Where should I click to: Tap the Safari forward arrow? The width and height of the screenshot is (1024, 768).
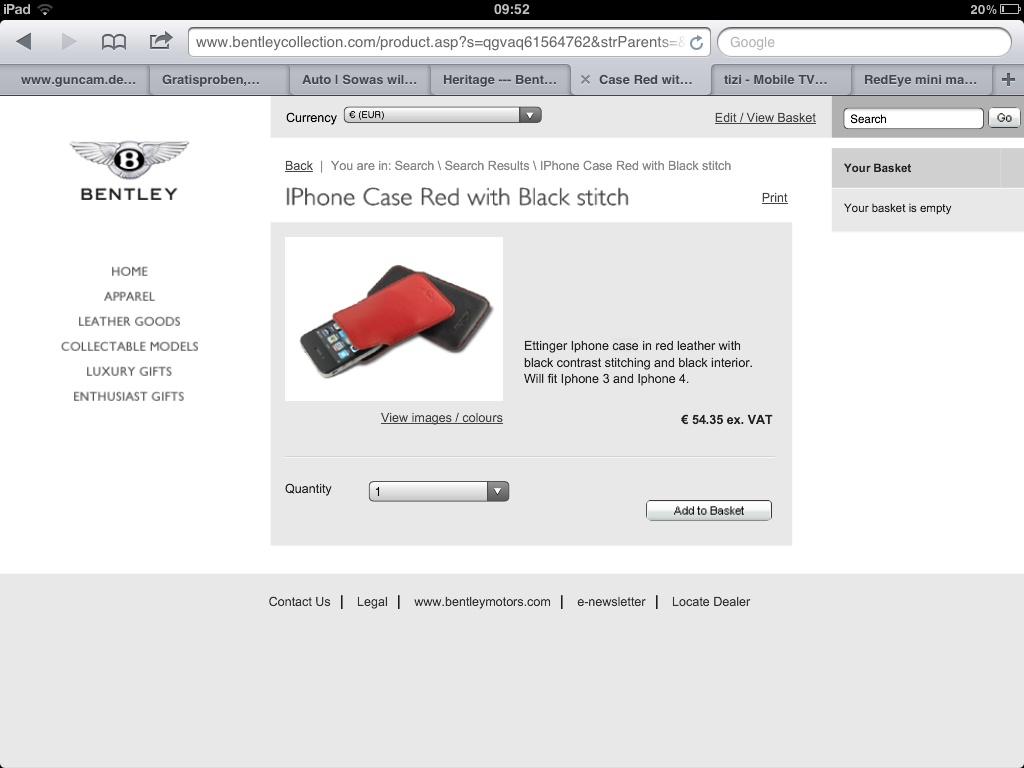(x=69, y=42)
